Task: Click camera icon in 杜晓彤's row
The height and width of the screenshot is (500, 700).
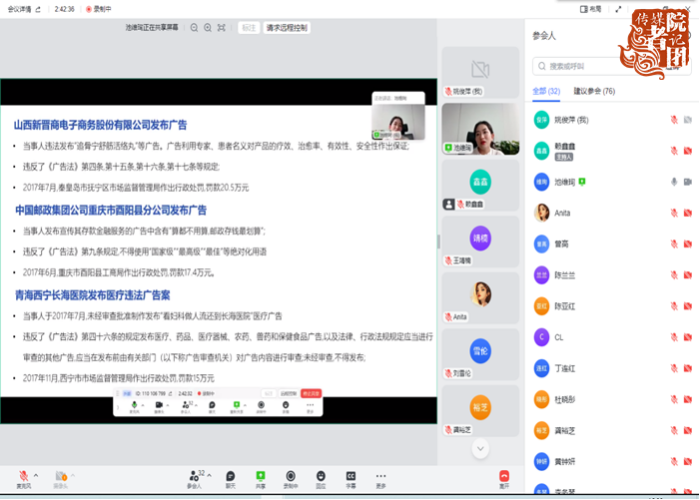Action: [688, 400]
